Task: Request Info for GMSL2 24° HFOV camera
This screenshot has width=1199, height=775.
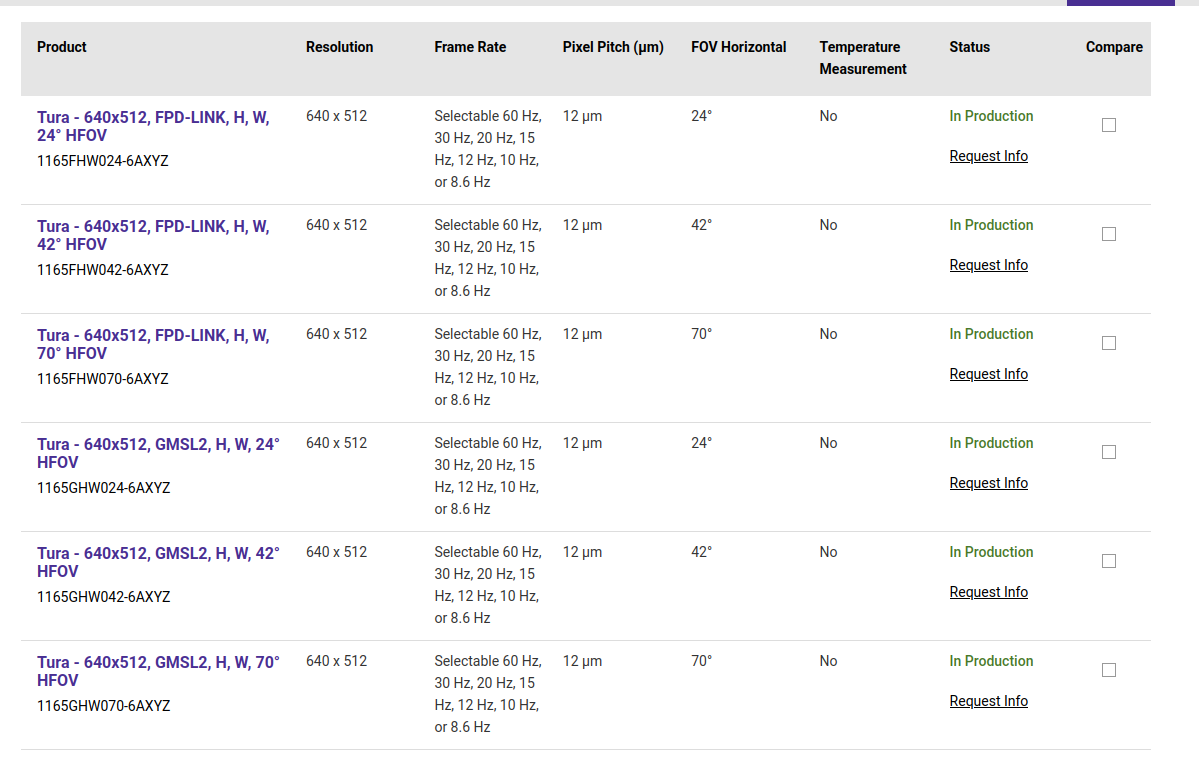Action: tap(988, 483)
